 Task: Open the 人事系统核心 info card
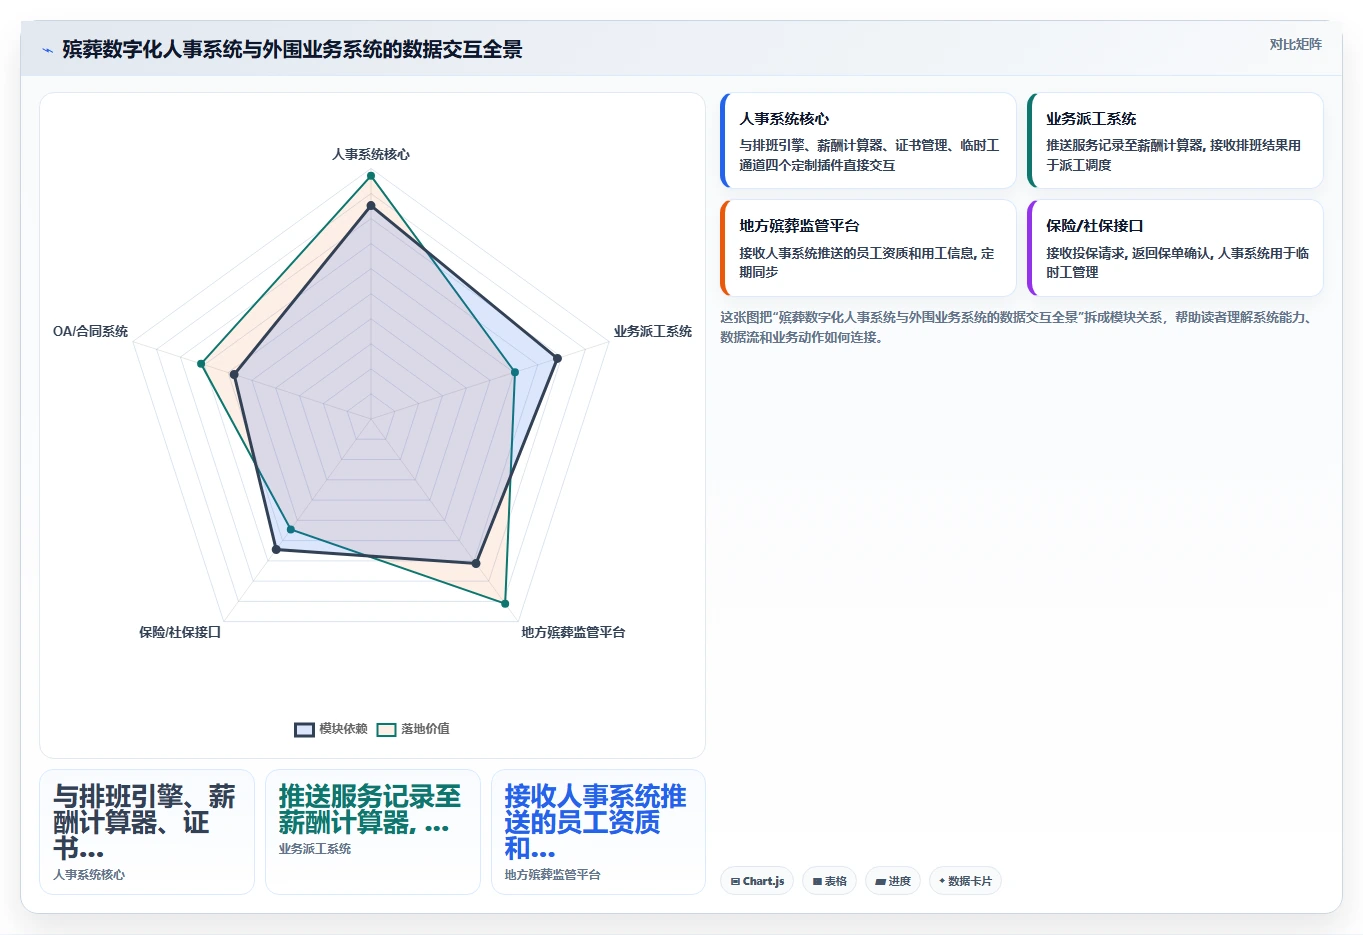point(868,141)
